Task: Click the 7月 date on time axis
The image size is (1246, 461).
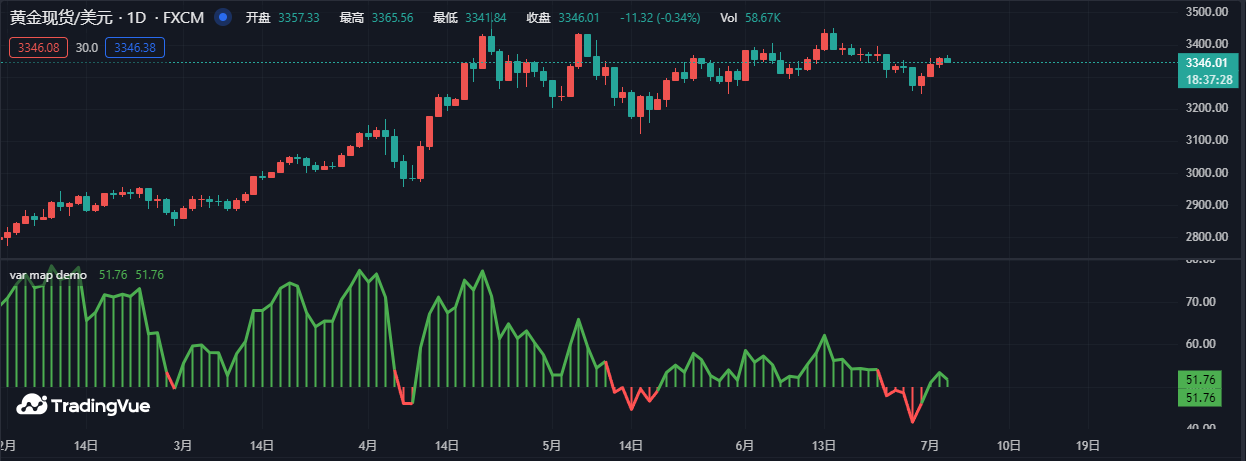Action: 929,445
